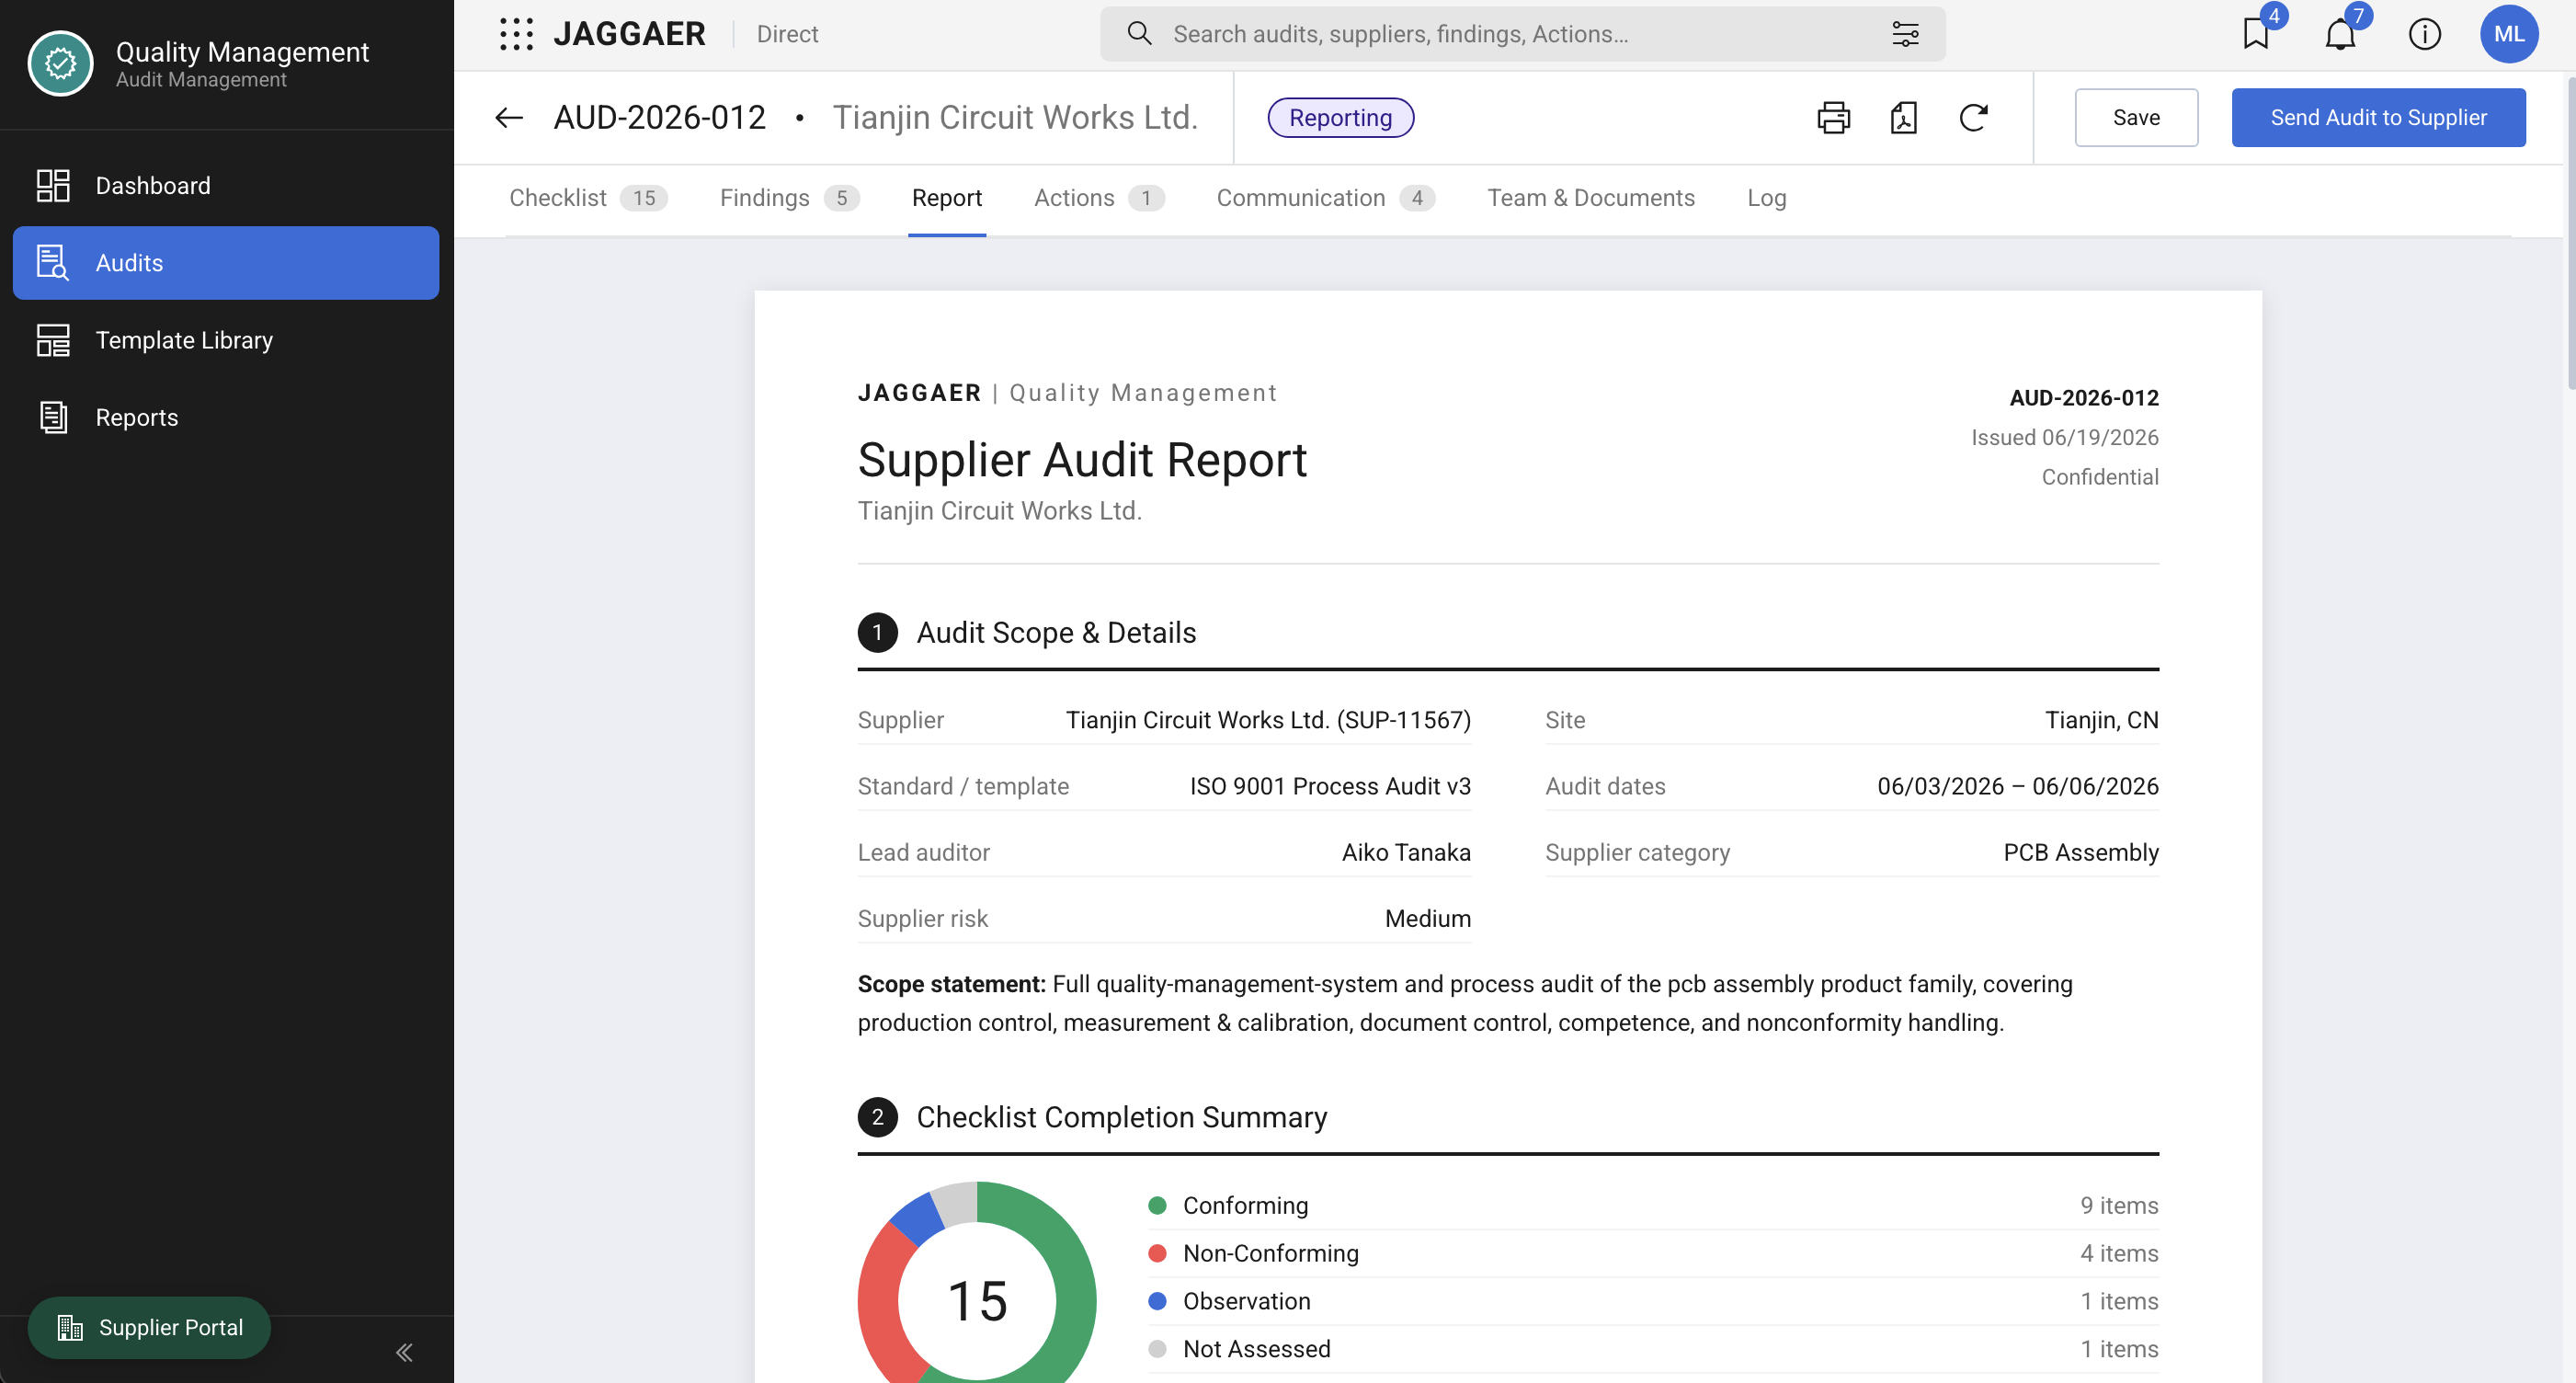The image size is (2576, 1383).
Task: Click the supplier risk Medium value
Action: [1428, 918]
